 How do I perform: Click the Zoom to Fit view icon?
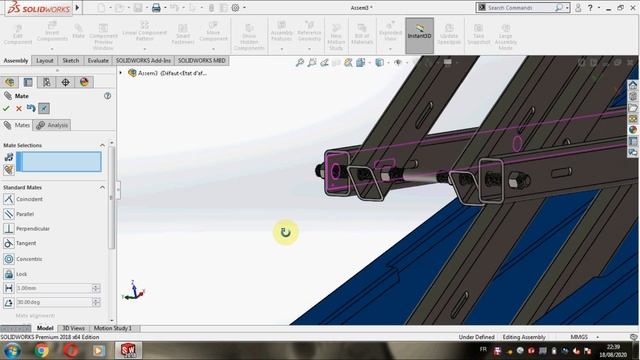[300, 62]
